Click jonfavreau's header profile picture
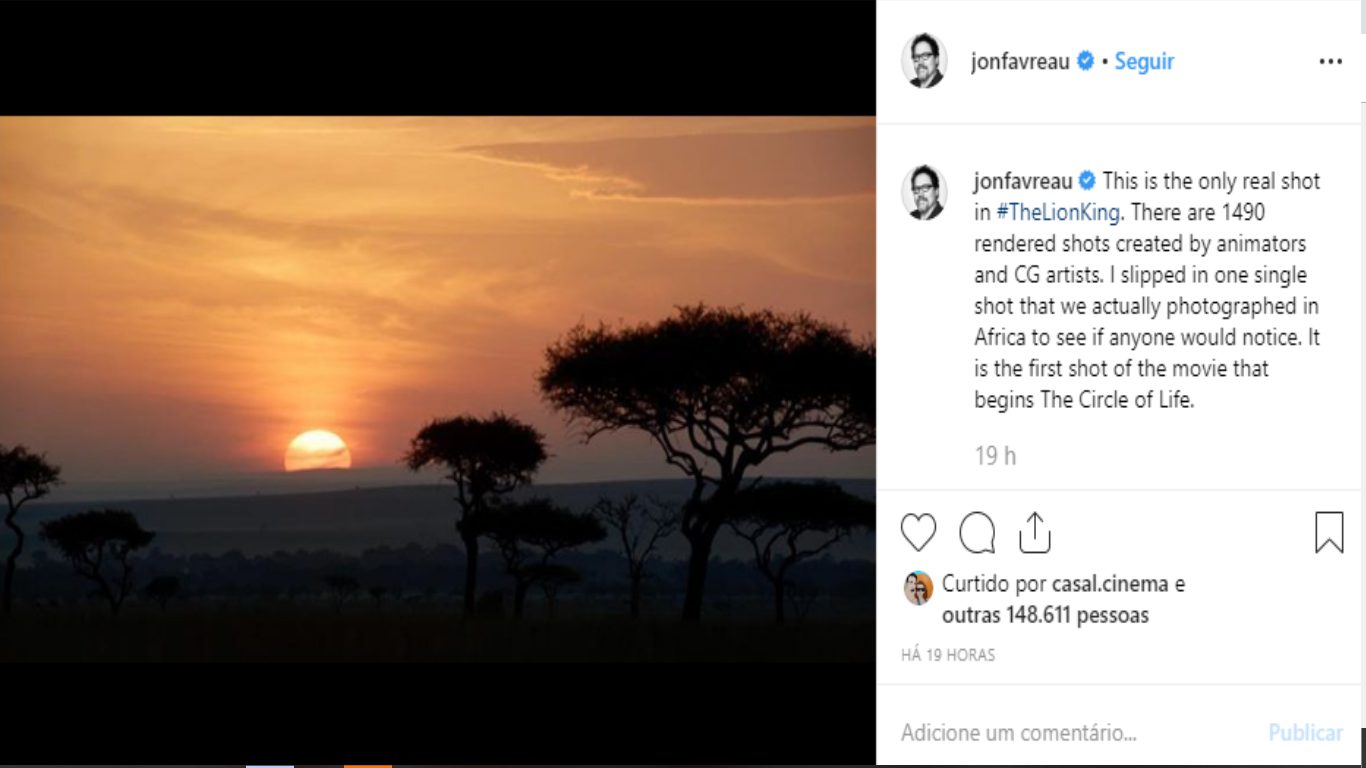 coord(923,61)
